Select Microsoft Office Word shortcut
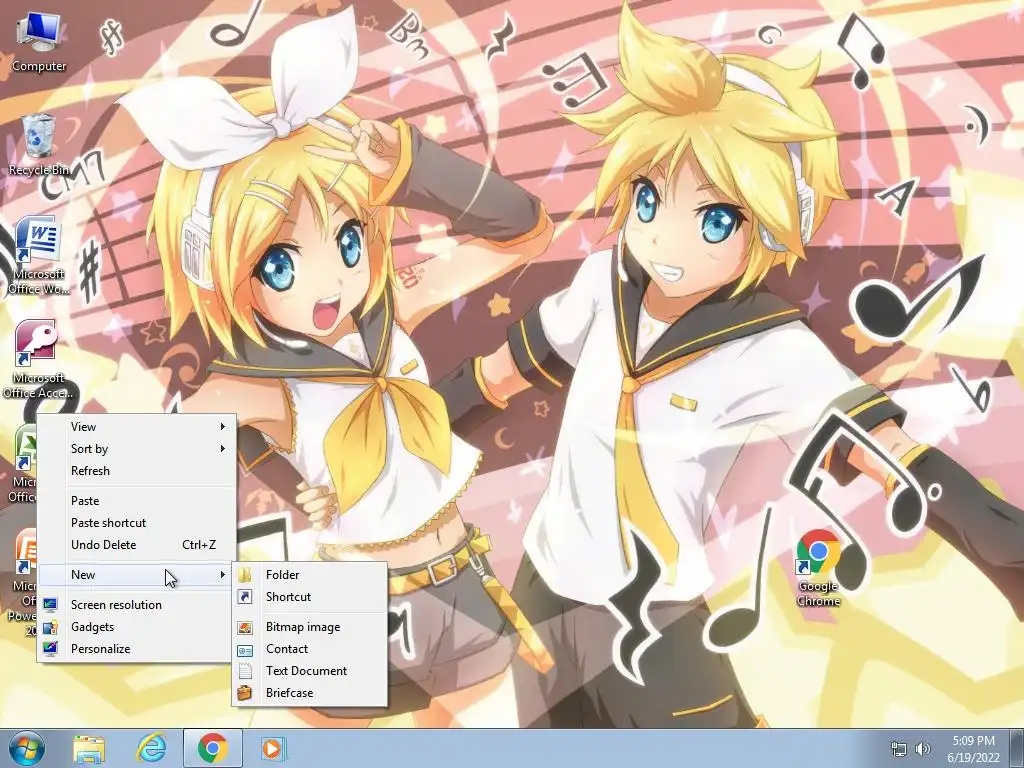 tap(39, 255)
